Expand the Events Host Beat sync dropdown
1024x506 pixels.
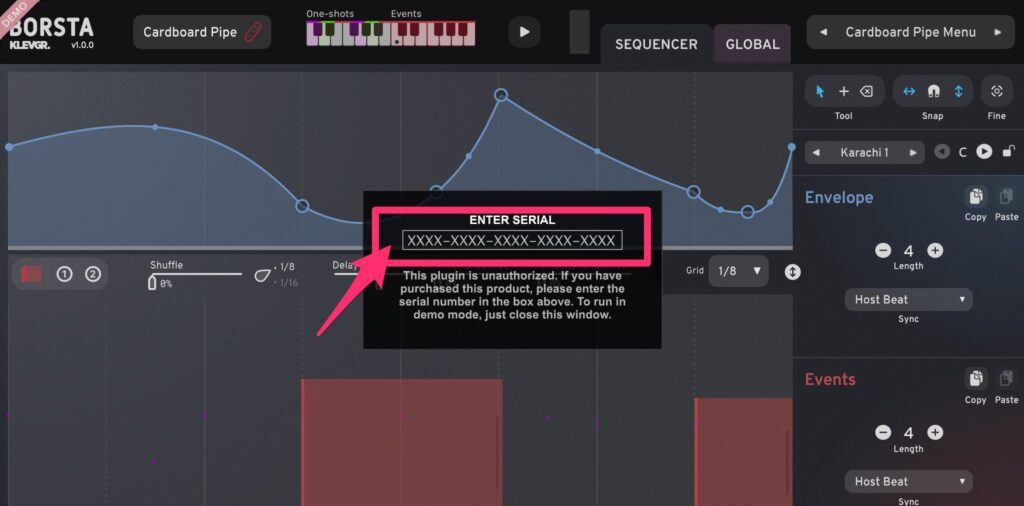point(908,481)
